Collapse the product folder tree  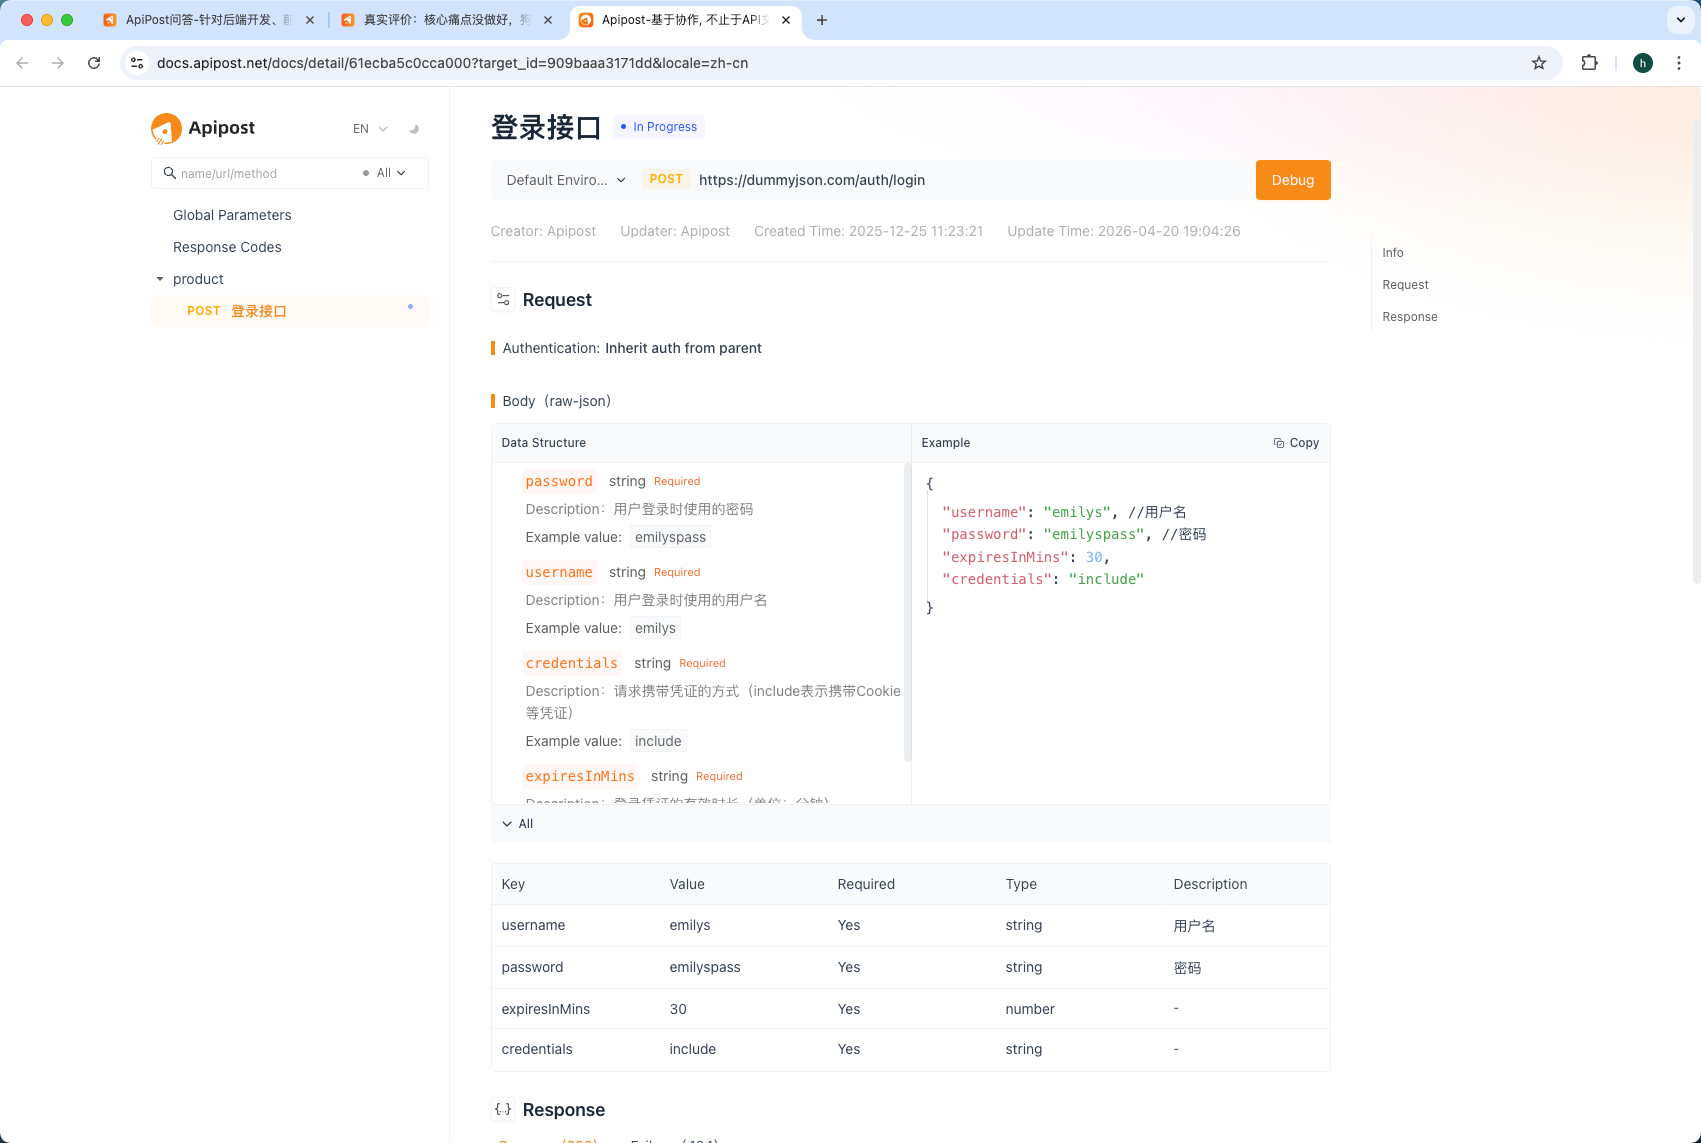point(160,279)
